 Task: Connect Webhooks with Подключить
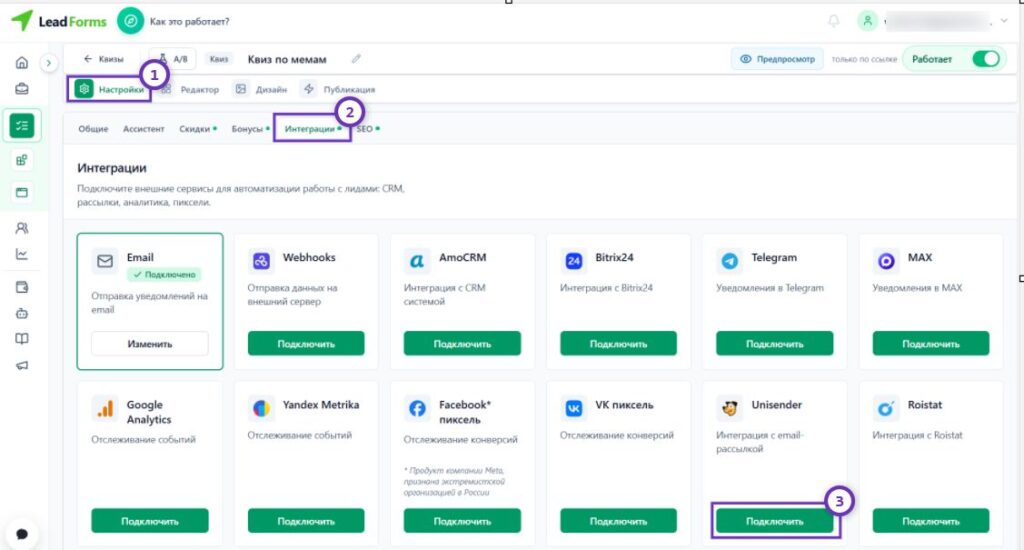click(x=306, y=344)
